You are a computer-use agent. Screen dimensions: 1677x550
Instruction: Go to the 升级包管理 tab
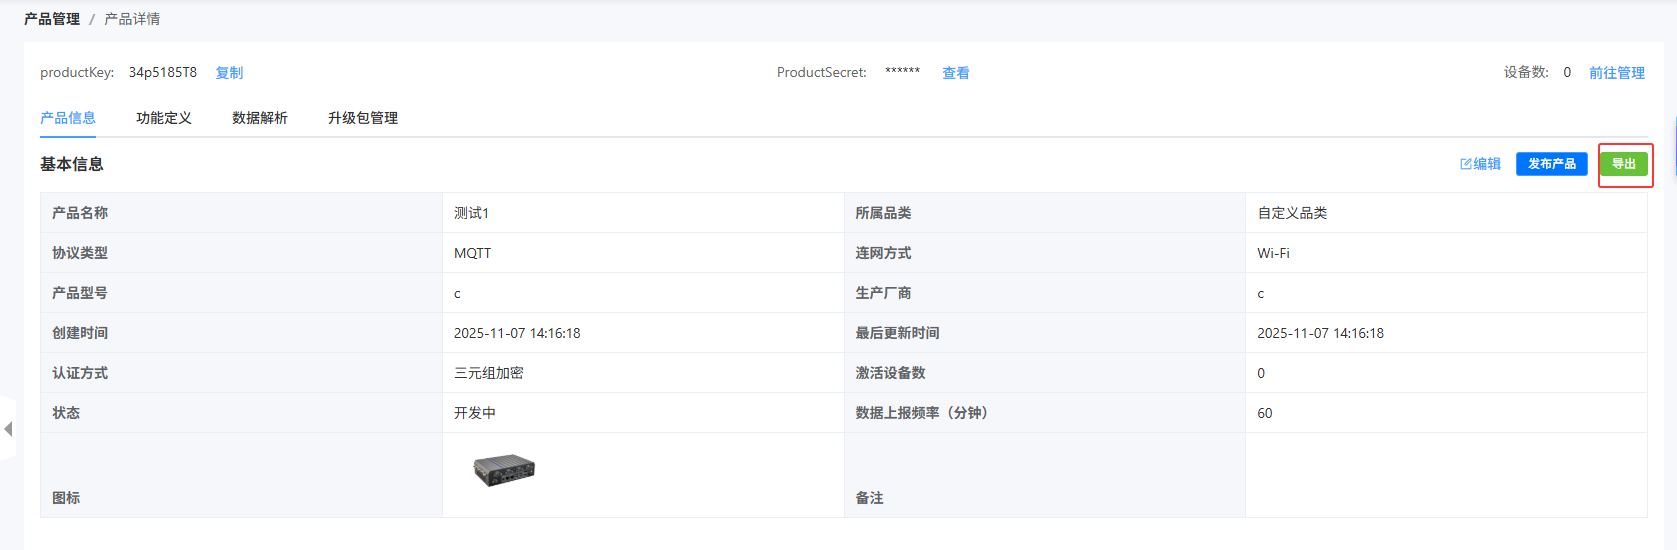point(363,118)
